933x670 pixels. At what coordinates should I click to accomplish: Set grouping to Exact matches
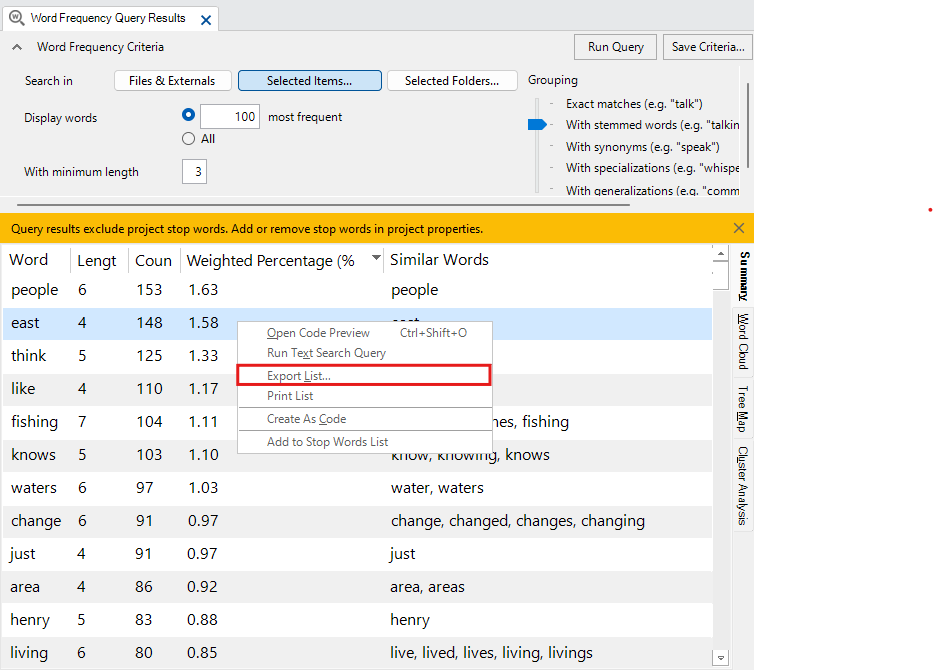[634, 104]
